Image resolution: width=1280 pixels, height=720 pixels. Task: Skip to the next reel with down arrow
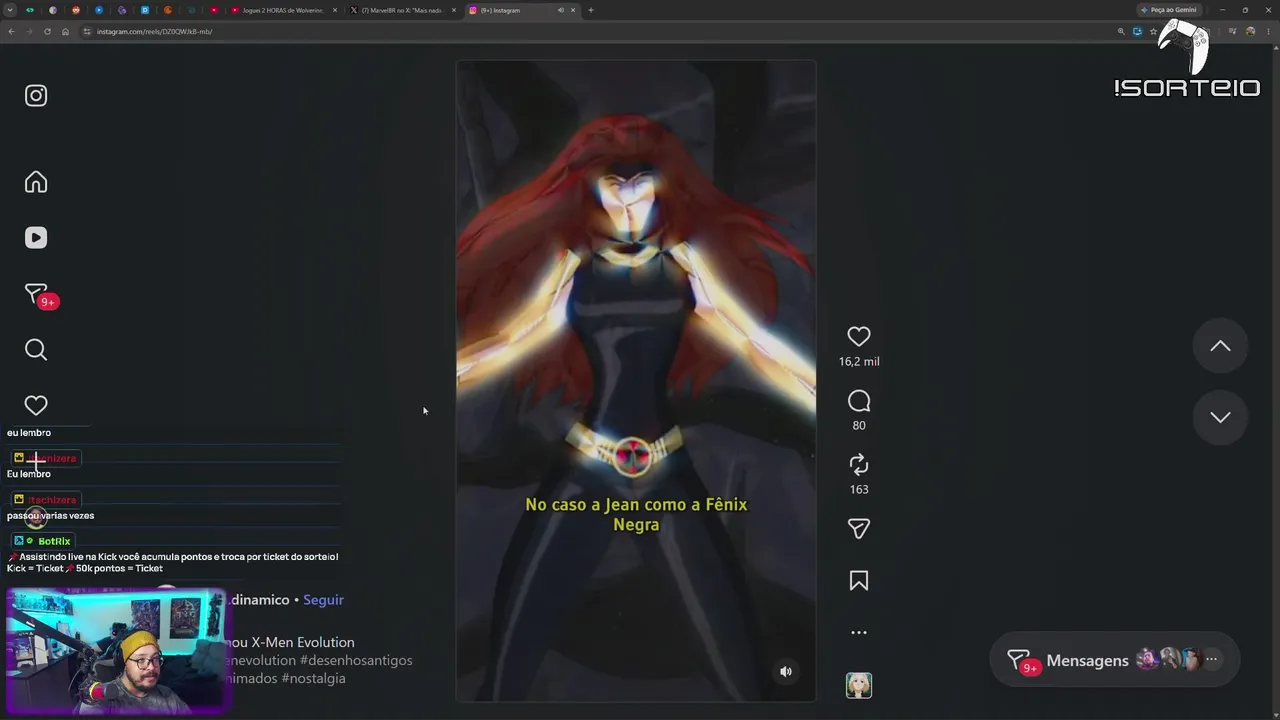(1220, 417)
